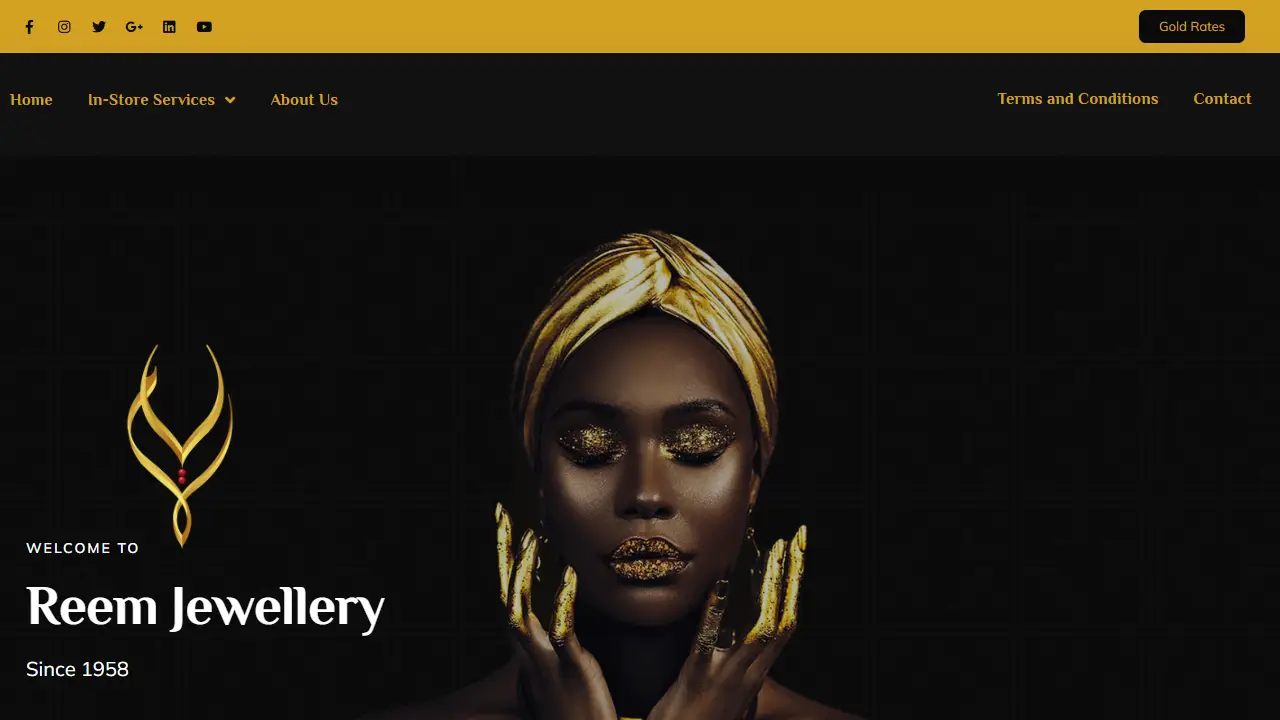Open the Gold Rates button
Image resolution: width=1280 pixels, height=720 pixels.
1192,27
